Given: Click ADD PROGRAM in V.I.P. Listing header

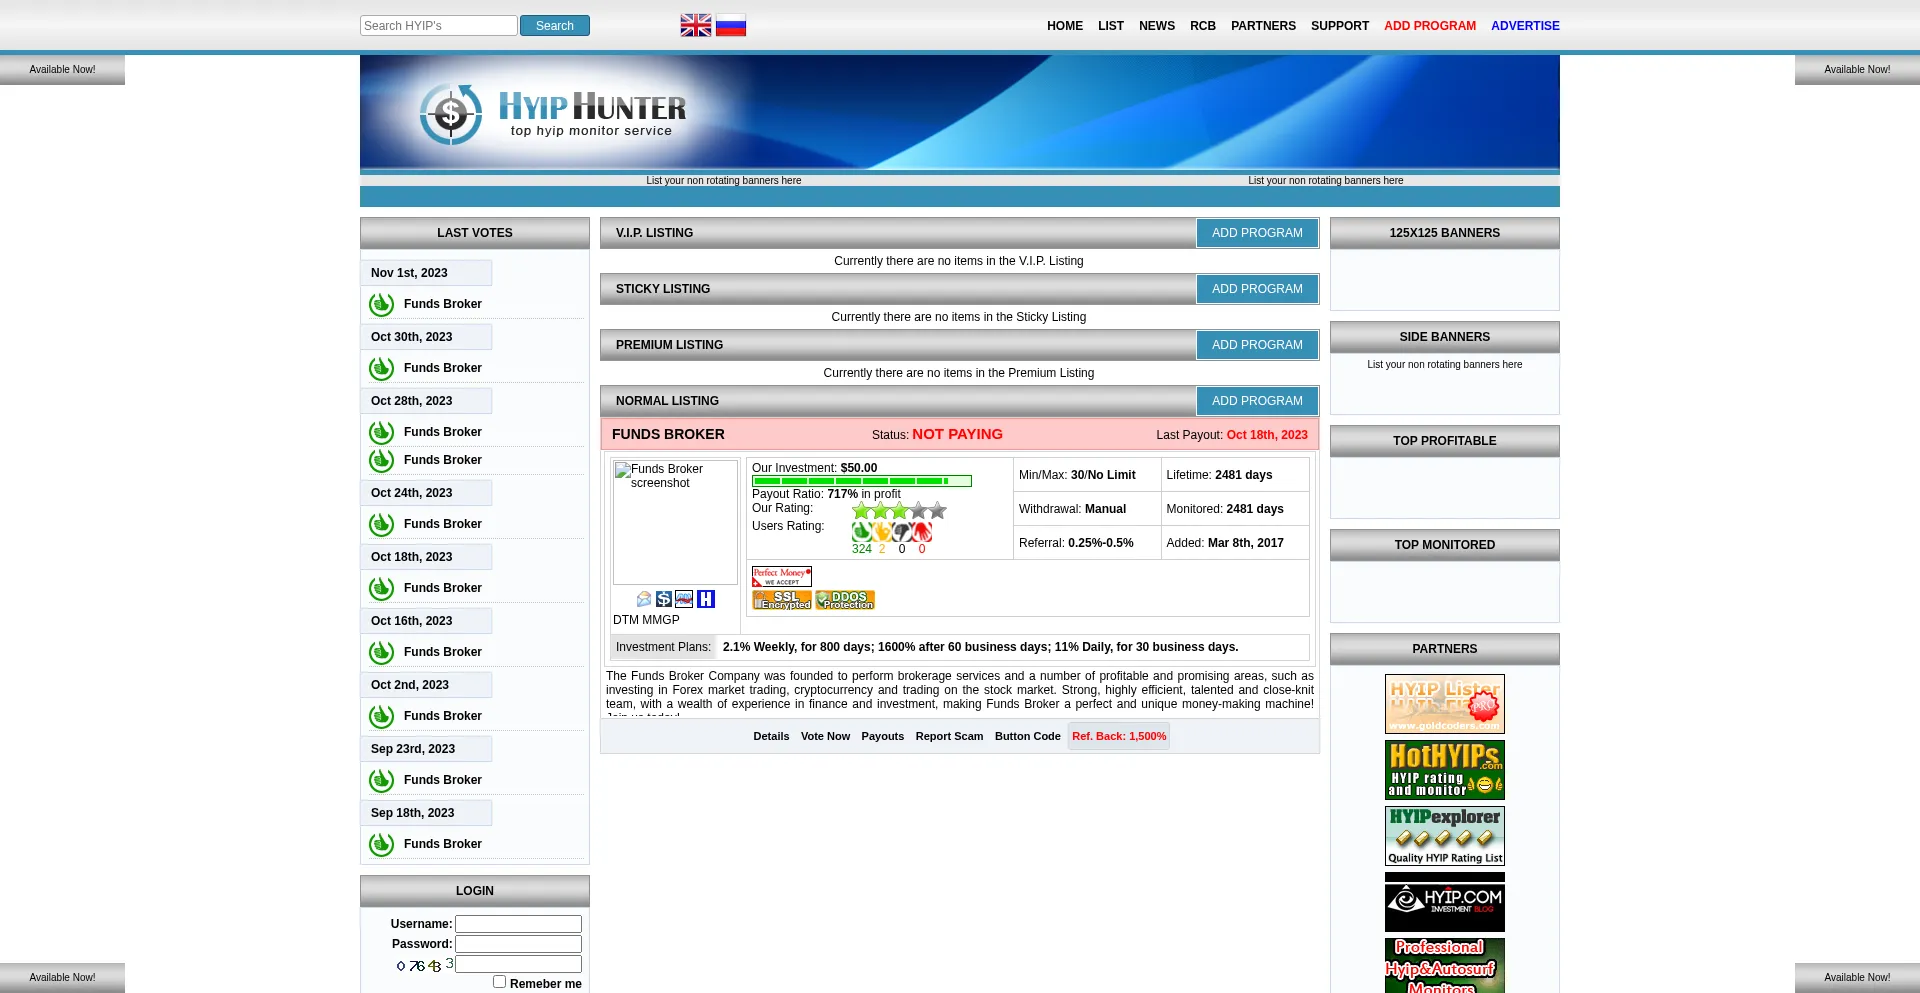Looking at the screenshot, I should (x=1257, y=233).
